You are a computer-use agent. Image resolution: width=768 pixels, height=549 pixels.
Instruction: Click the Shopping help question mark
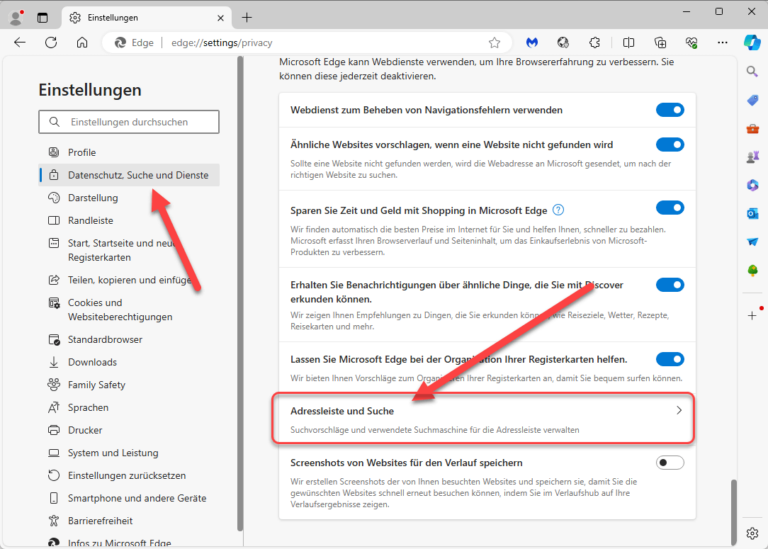[x=558, y=210]
